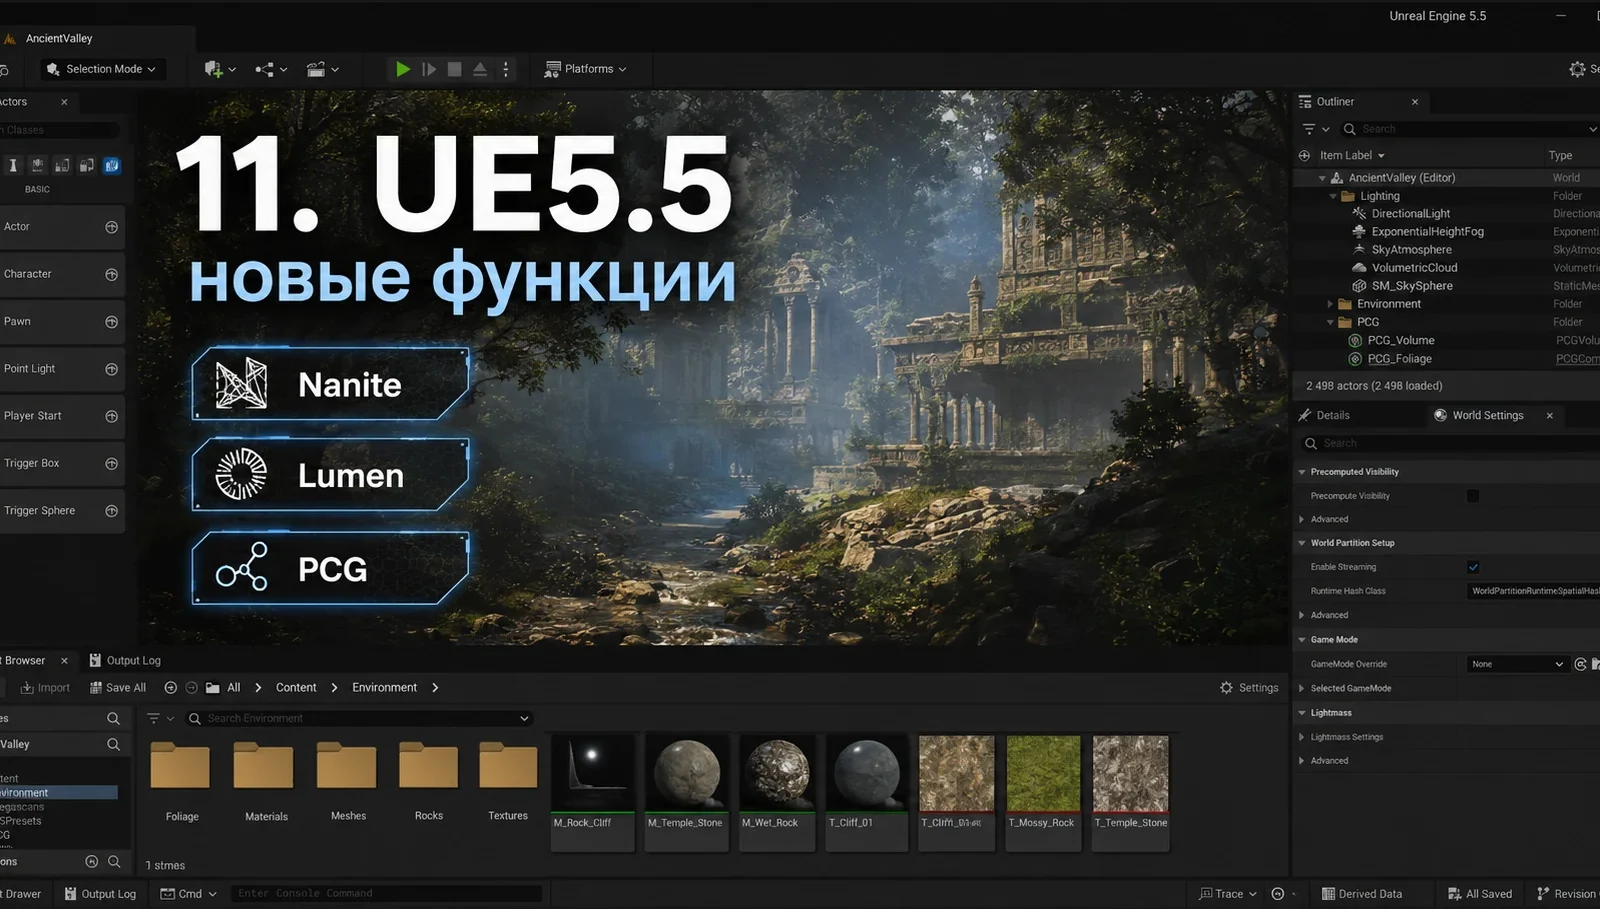The height and width of the screenshot is (909, 1600).
Task: Select PCG_Foliage in the Outliner
Action: [x=1399, y=359]
